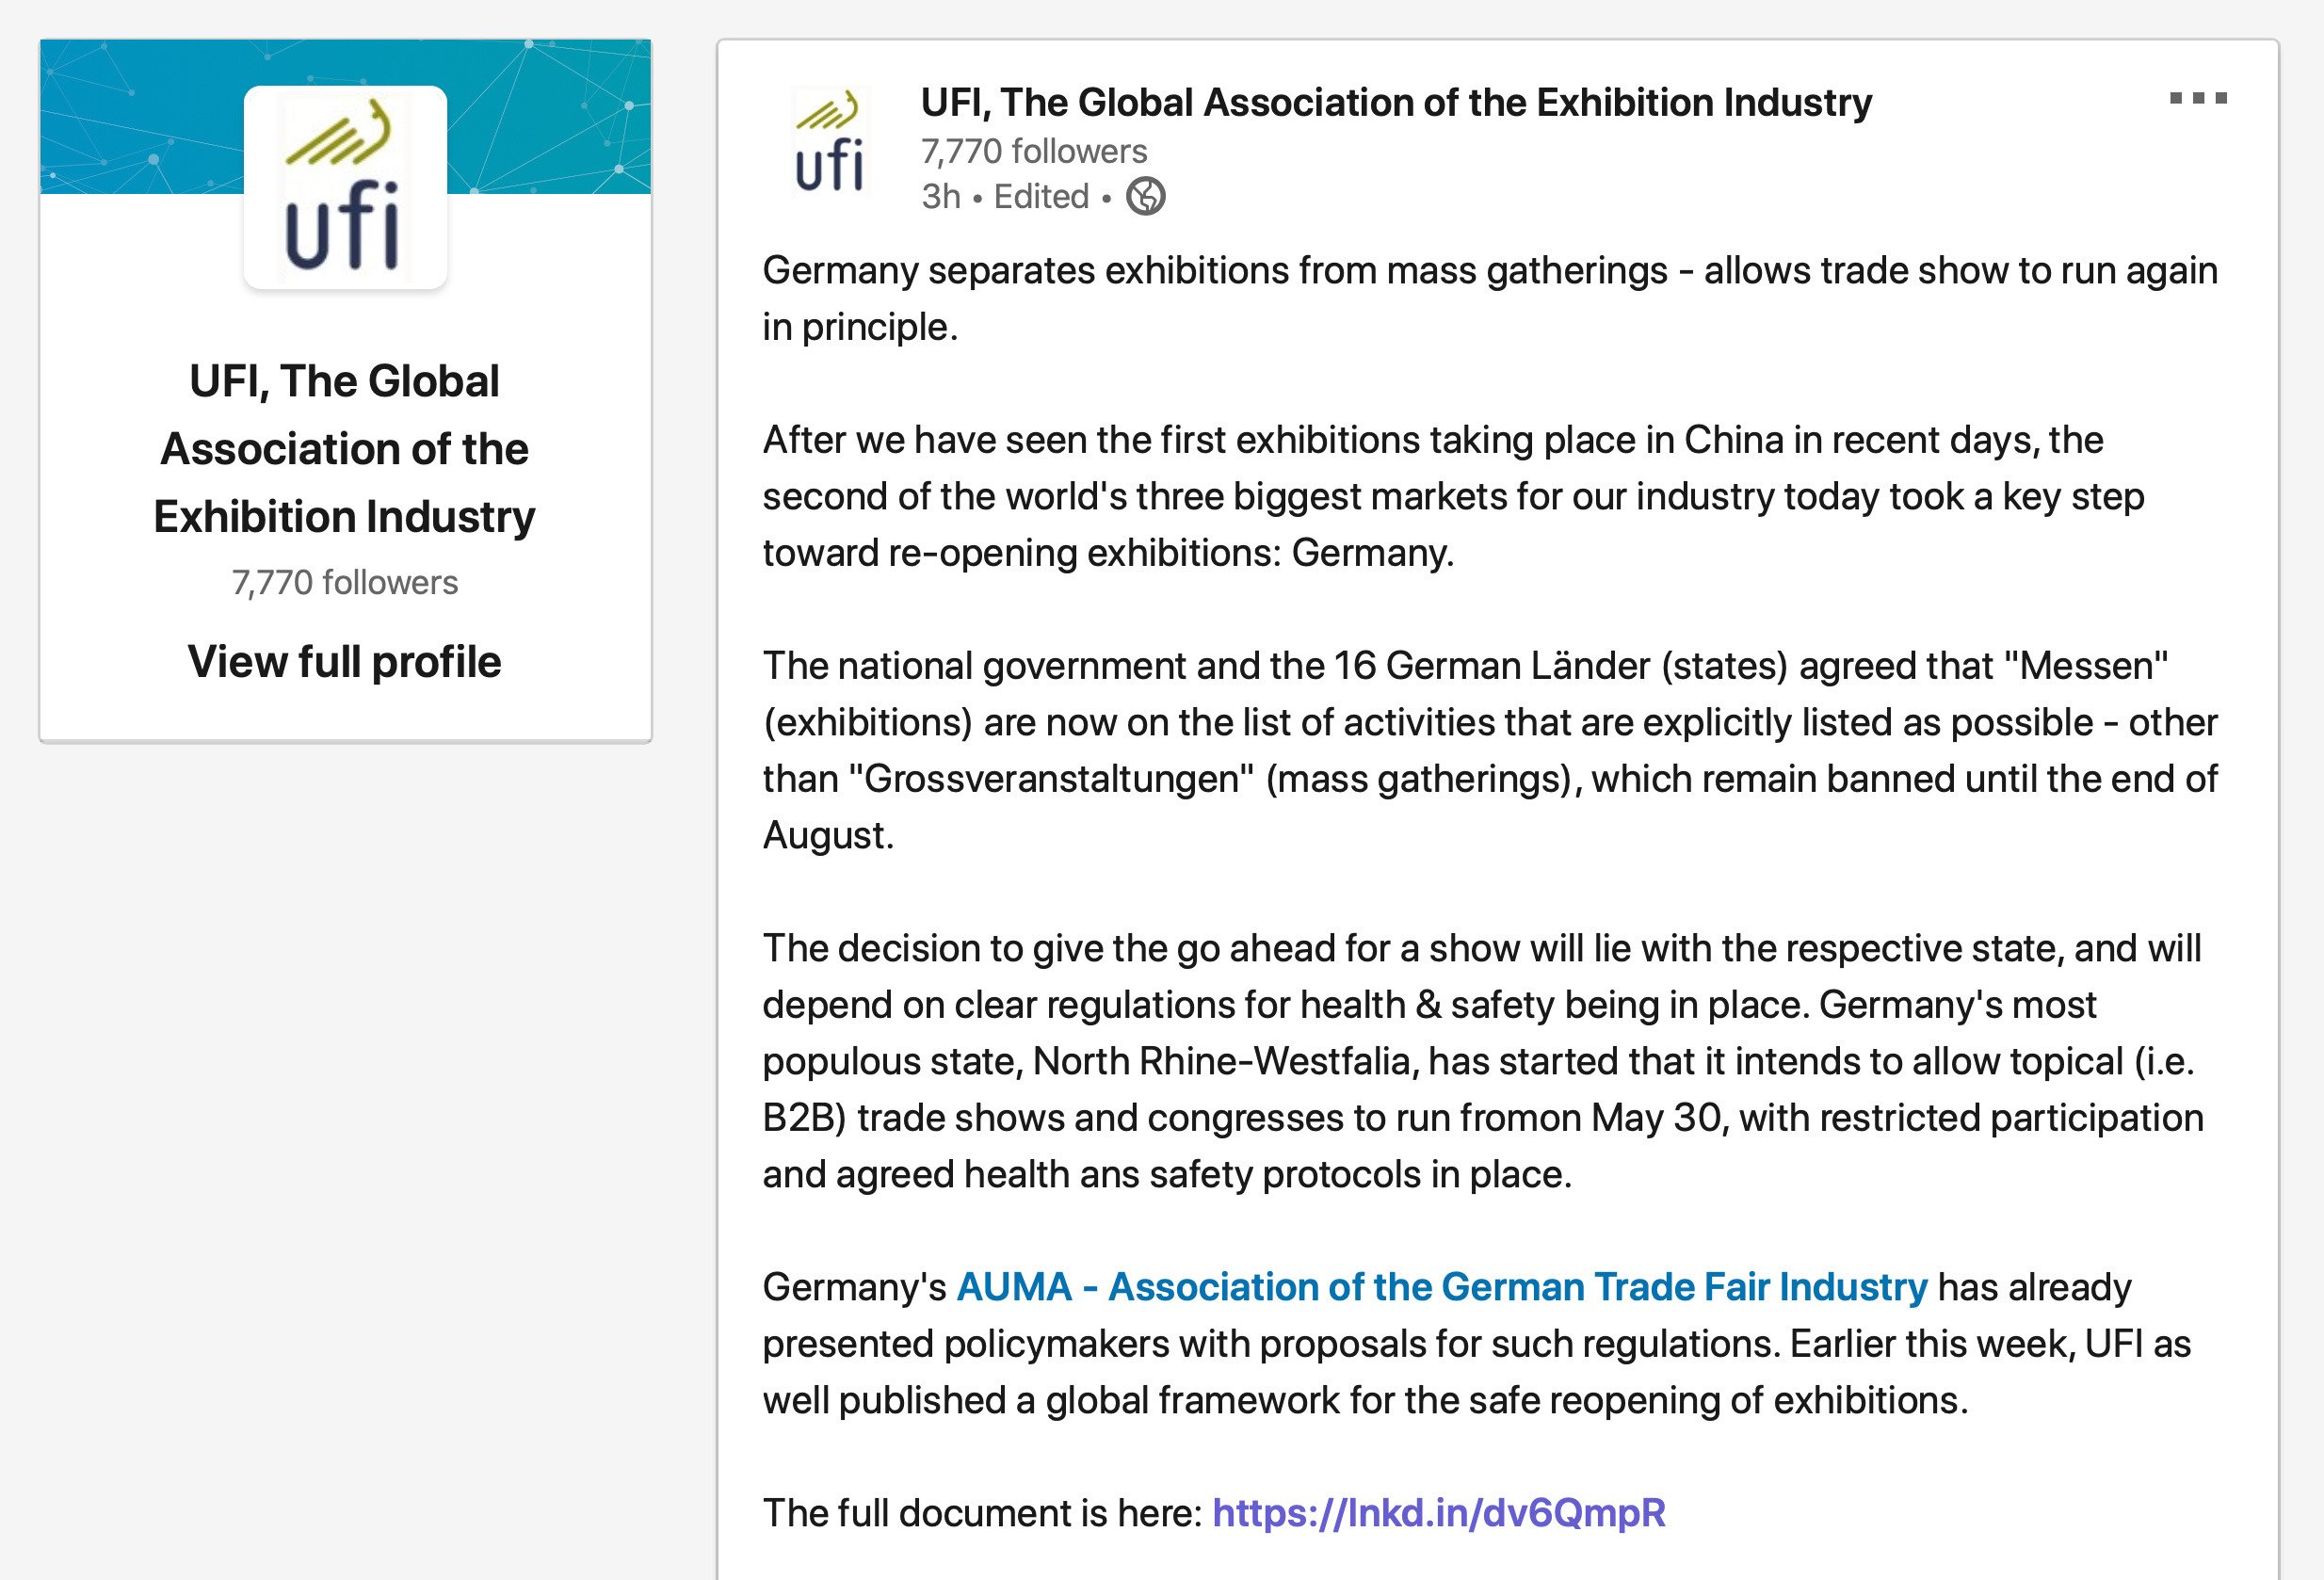Viewport: 2324px width, 1580px height.
Task: Open the post's three-dot options menu
Action: pos(2198,98)
